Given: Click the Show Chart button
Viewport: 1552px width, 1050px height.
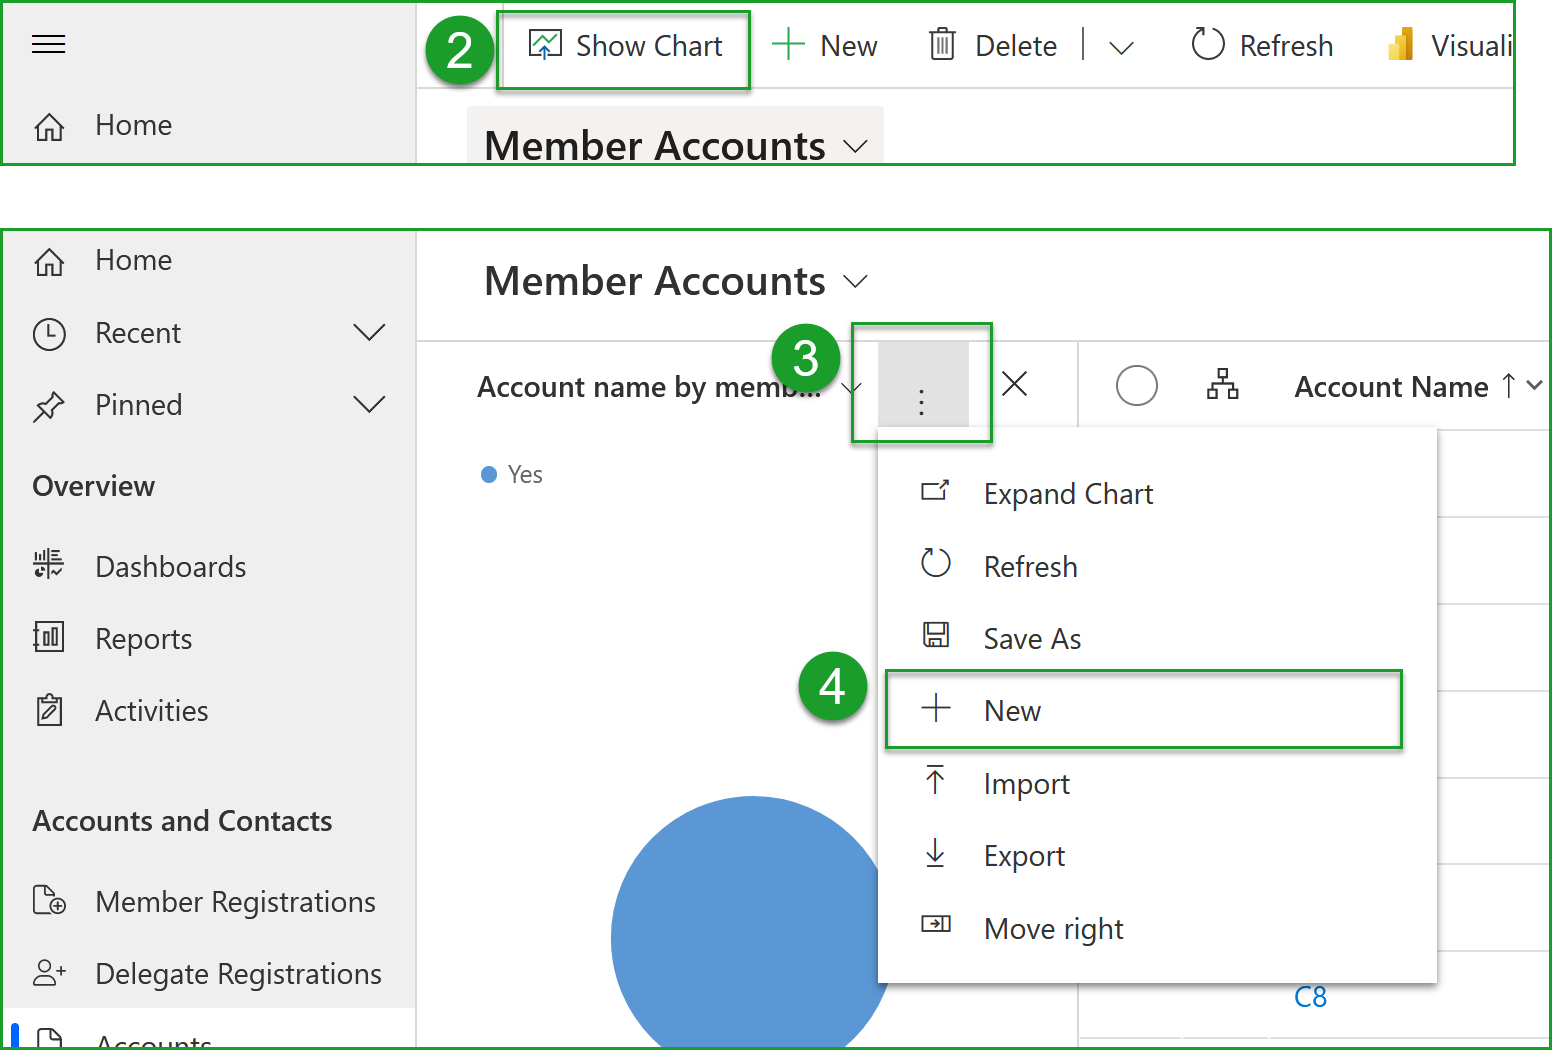Looking at the screenshot, I should click(x=623, y=46).
